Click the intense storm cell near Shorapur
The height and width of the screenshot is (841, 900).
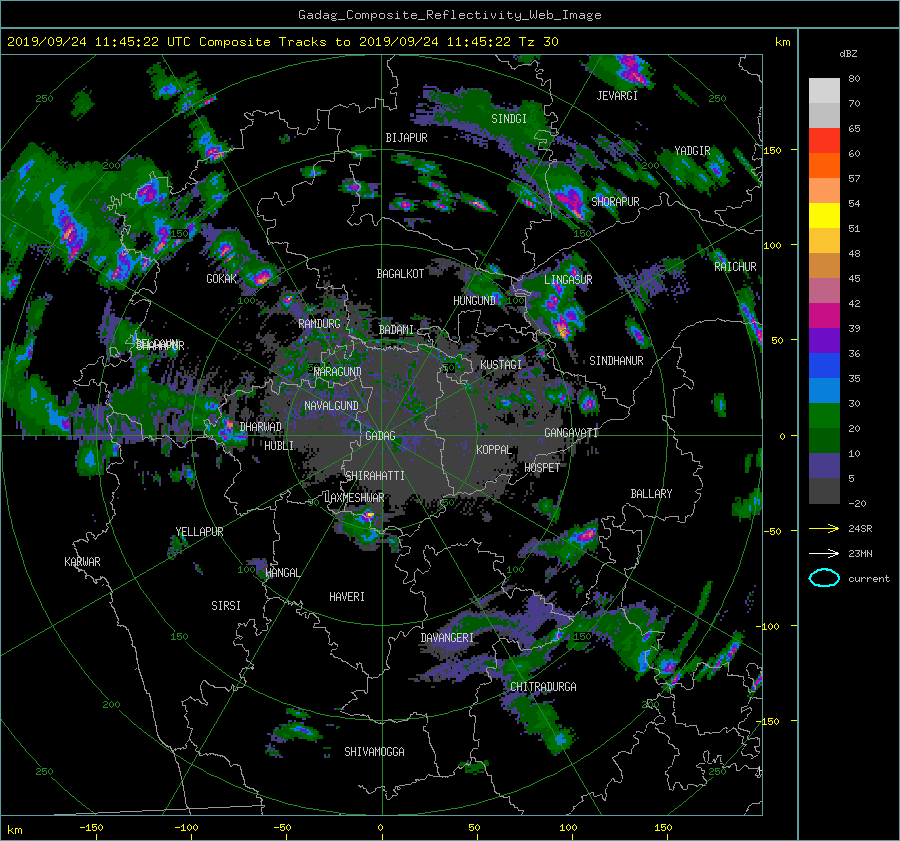pyautogui.click(x=570, y=199)
